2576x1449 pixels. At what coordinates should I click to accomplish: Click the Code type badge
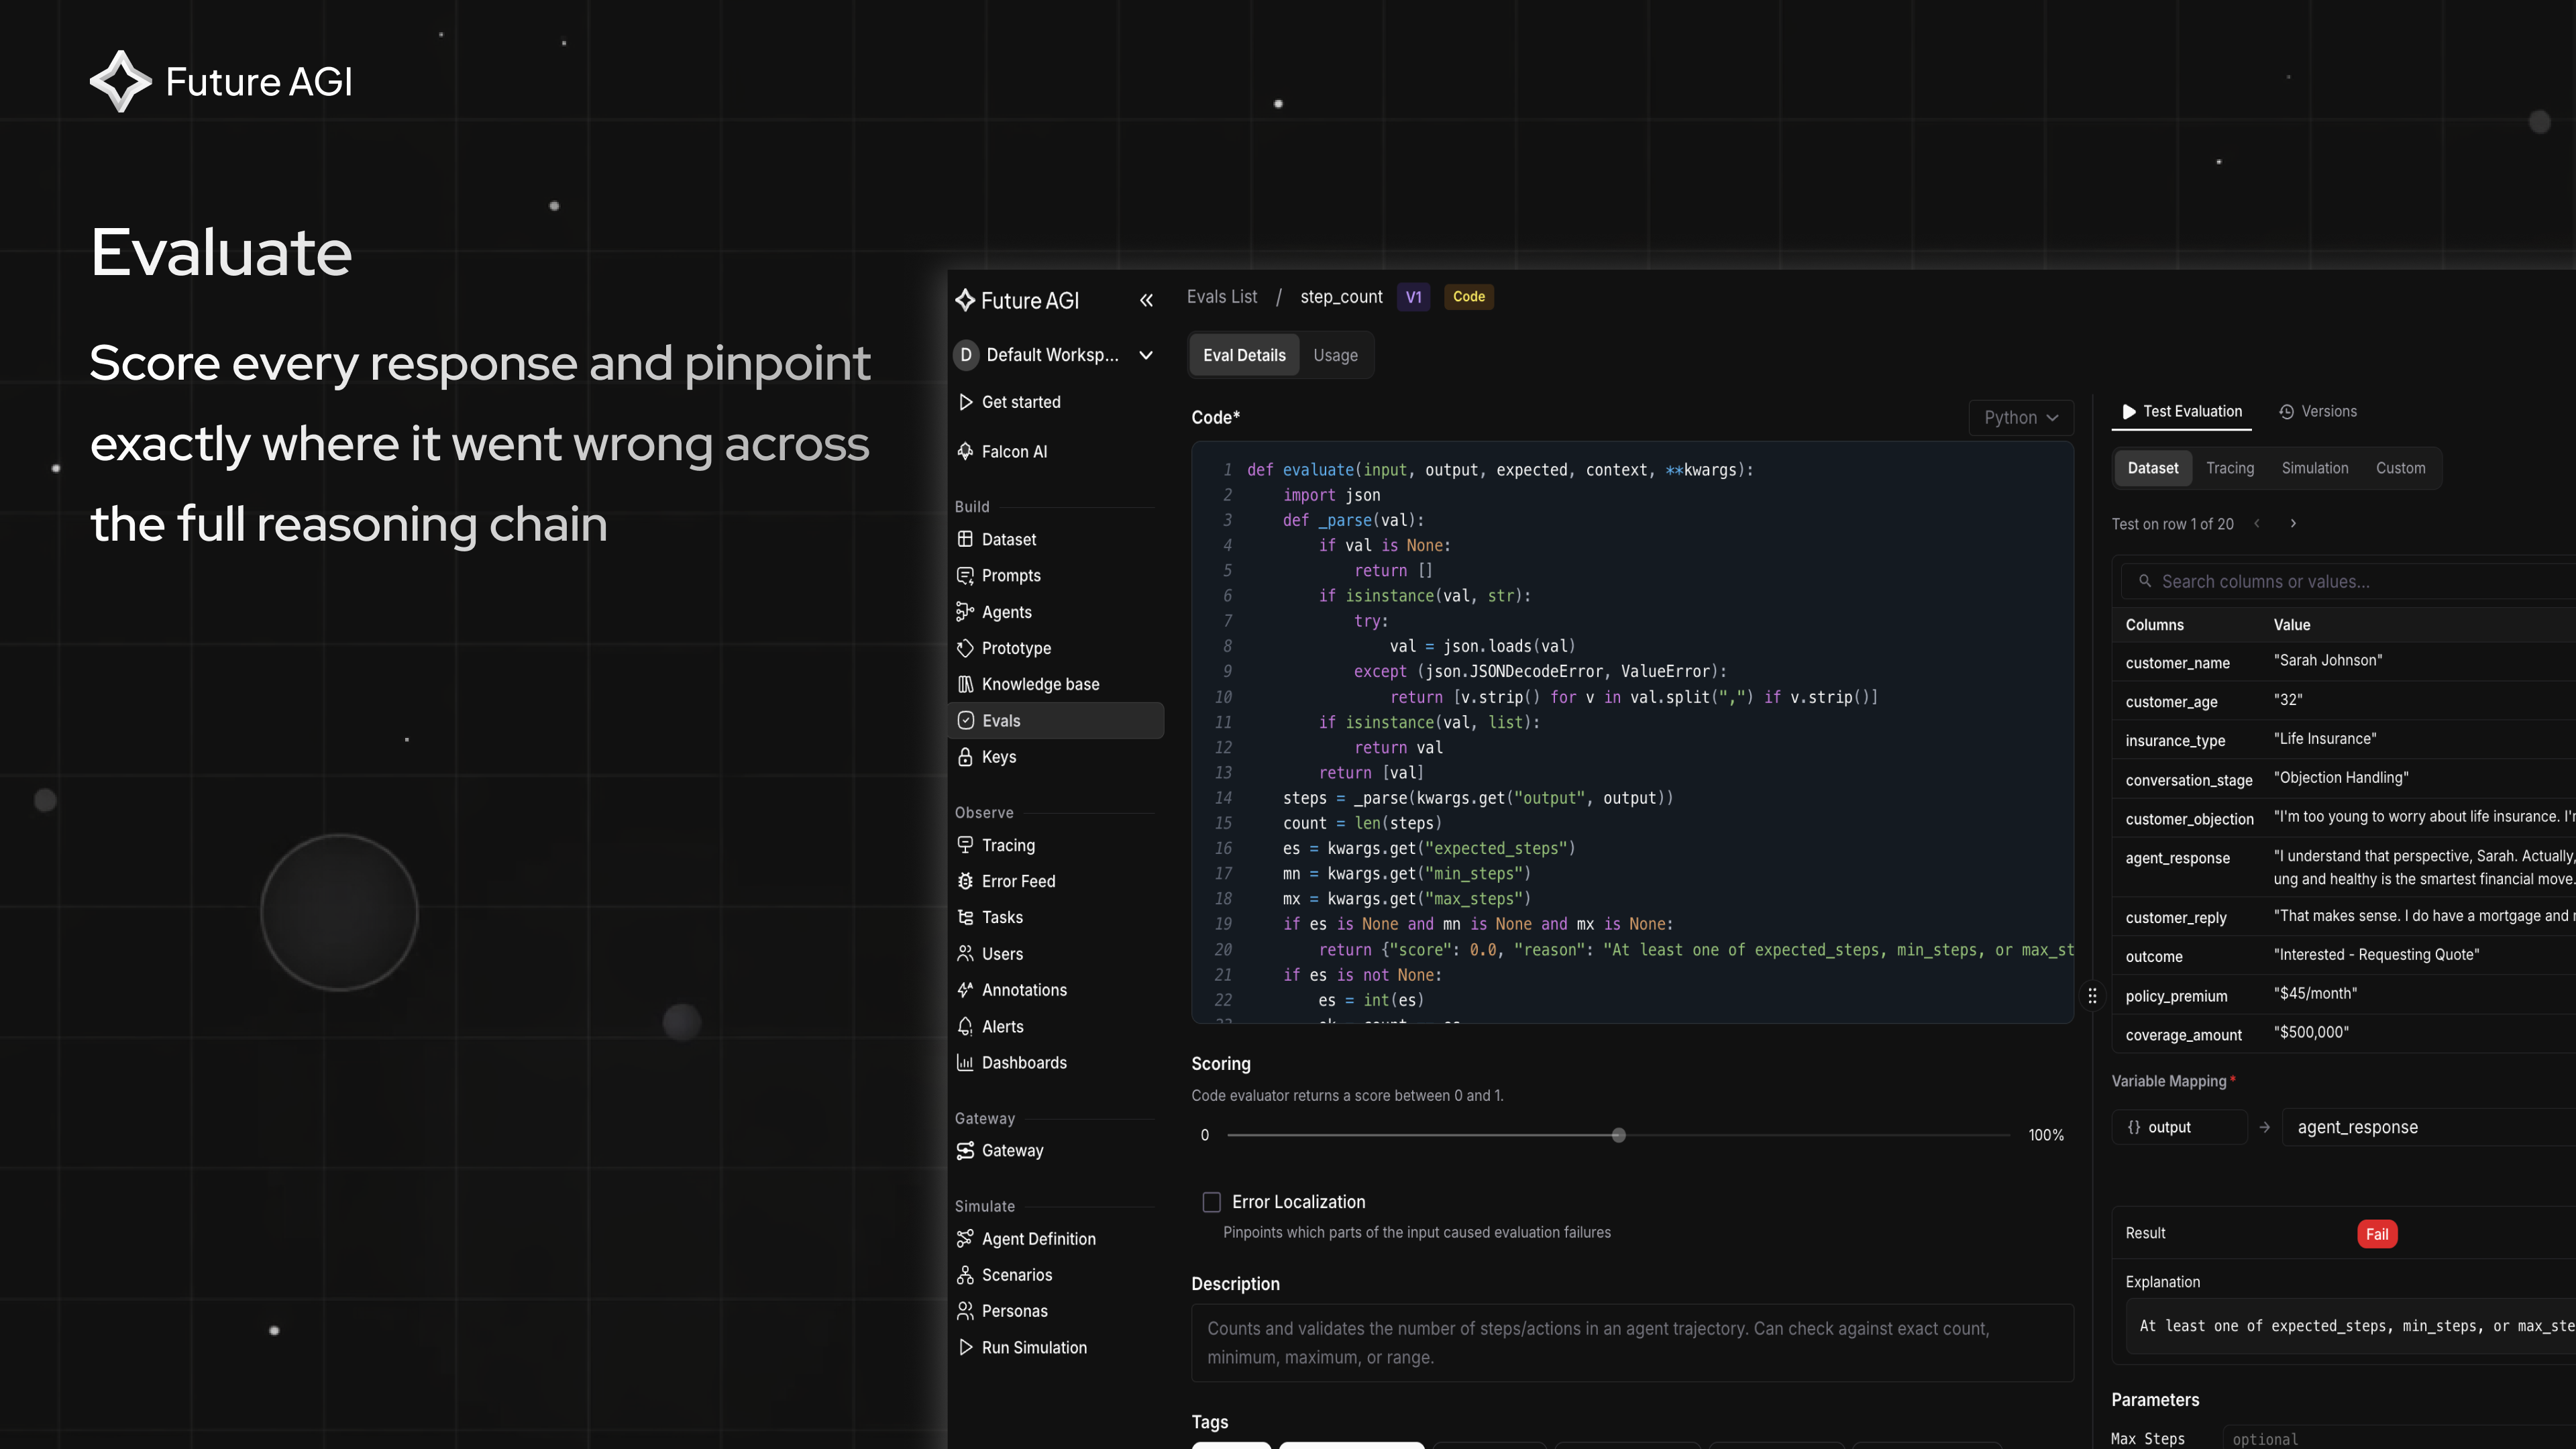coord(1468,297)
